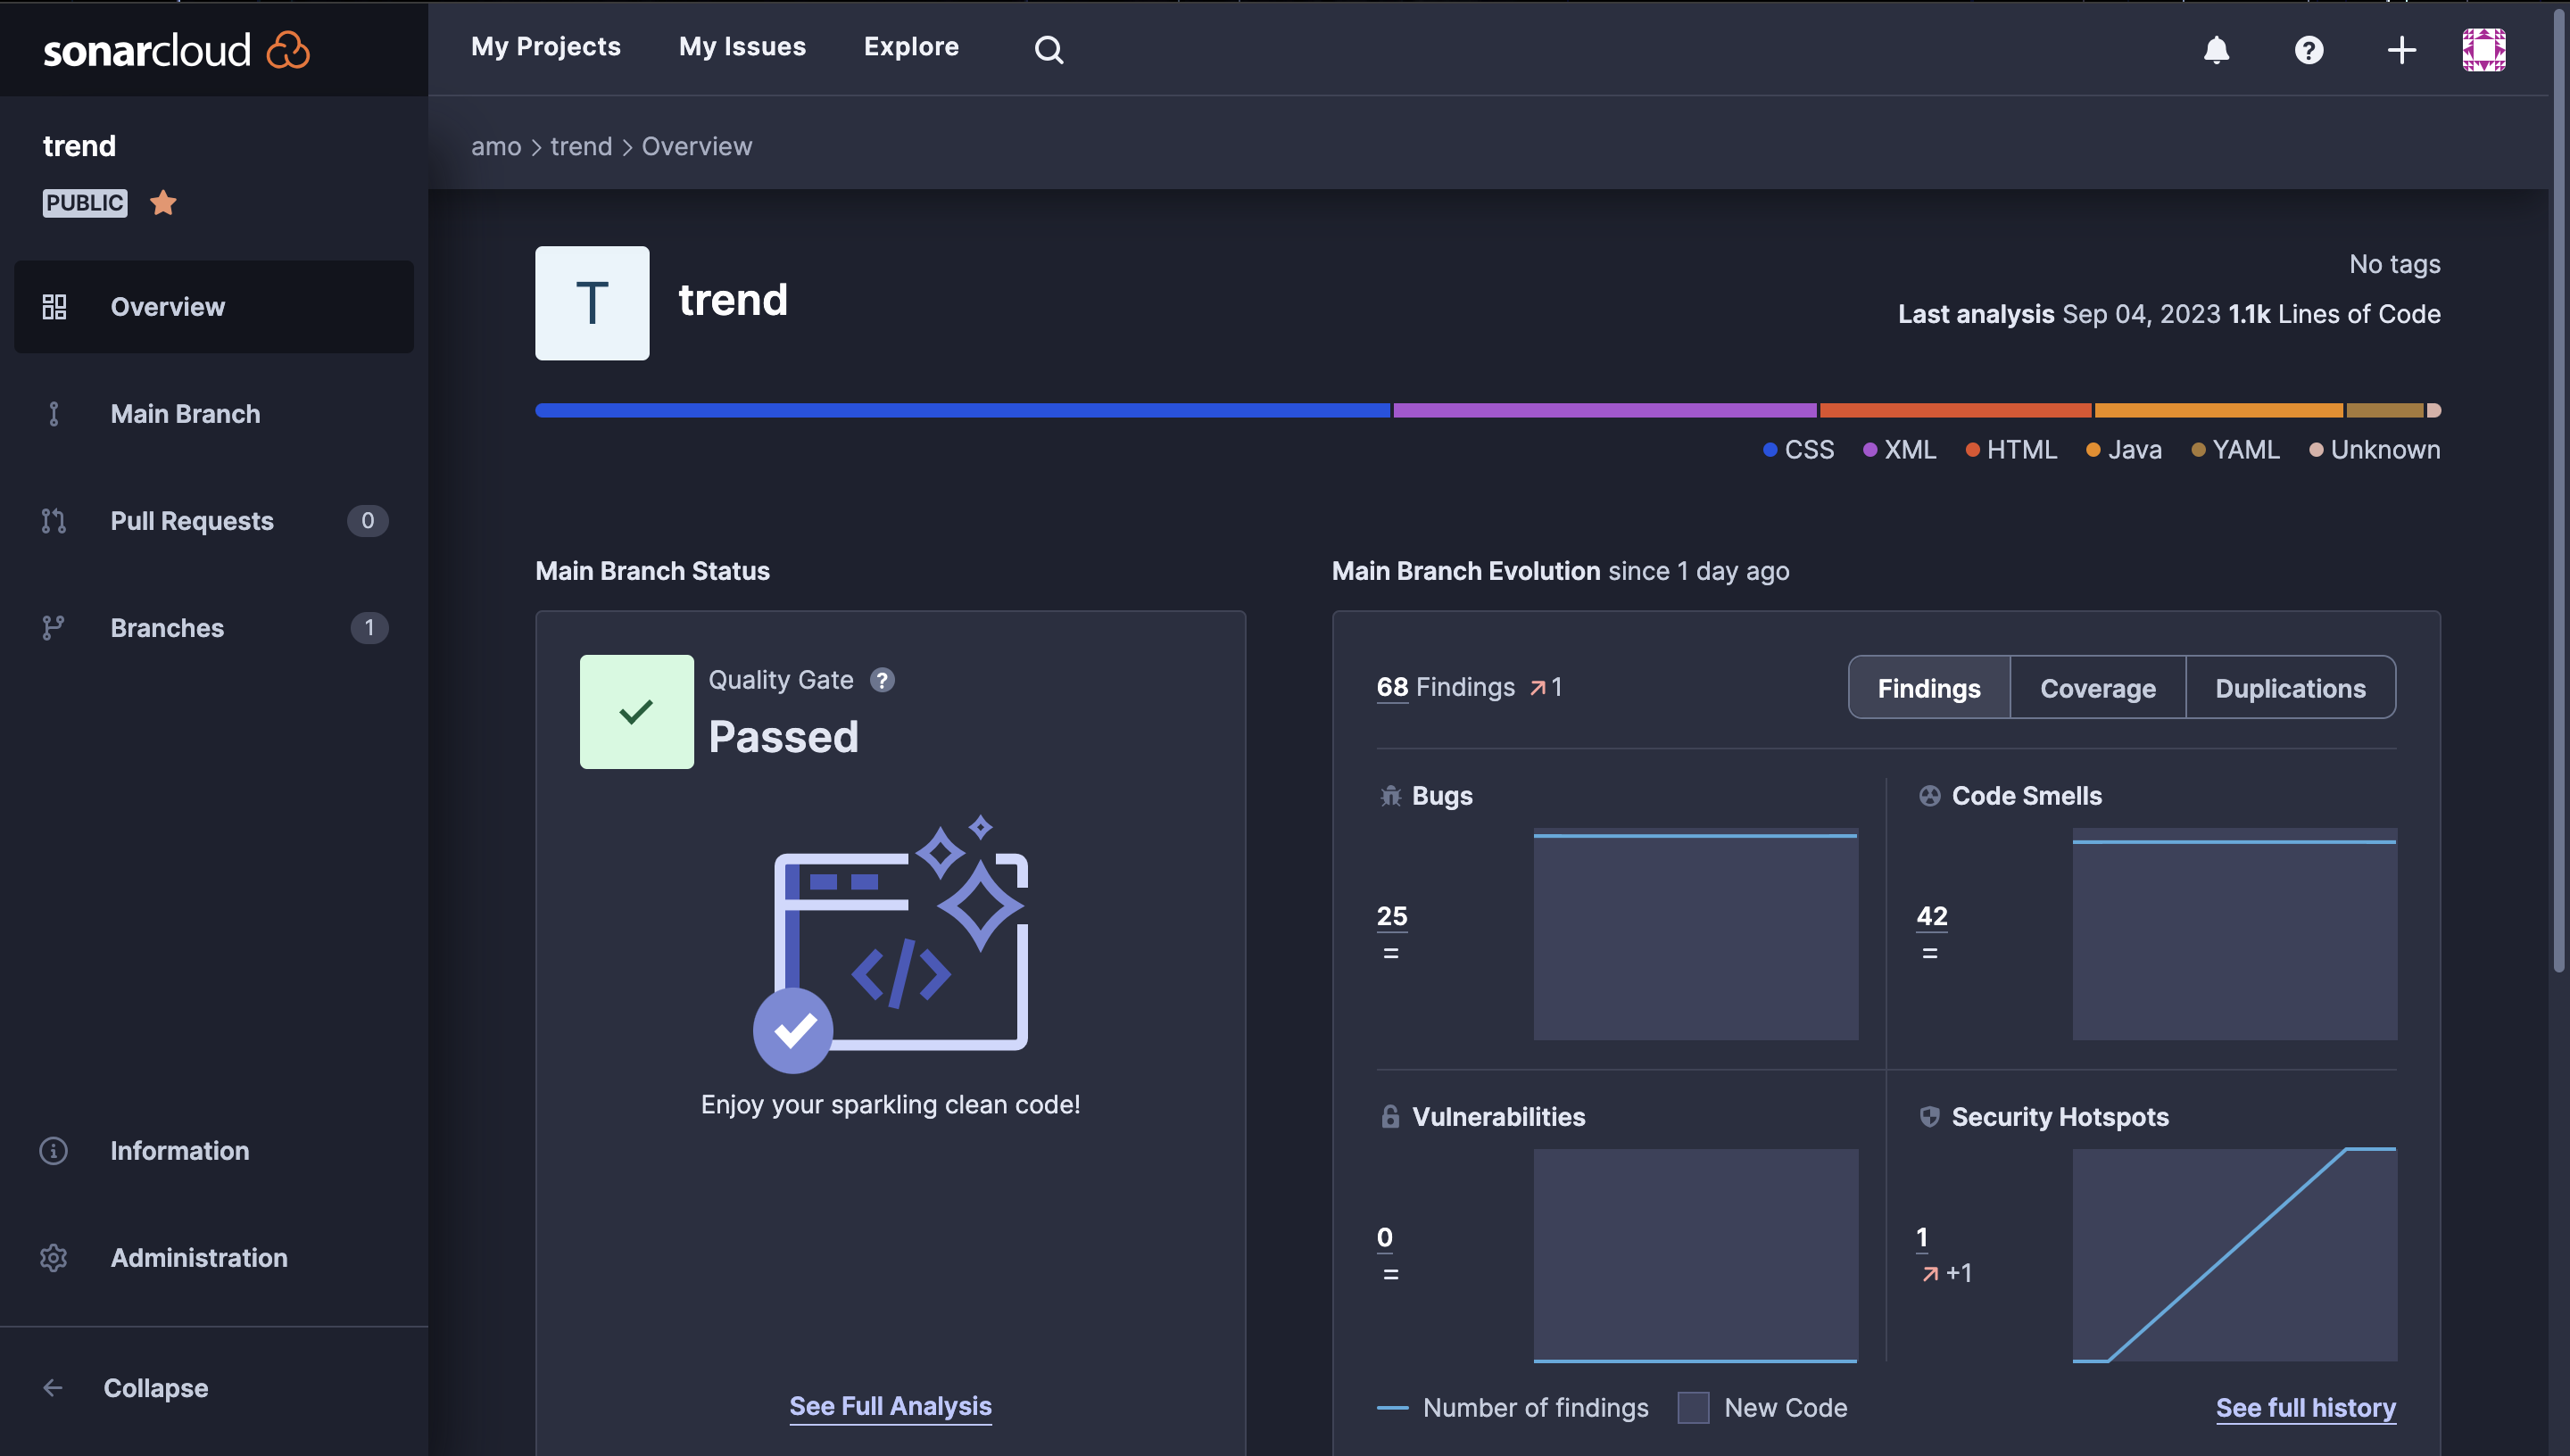Open the notifications bell
This screenshot has height=1456, width=2570.
tap(2216, 49)
